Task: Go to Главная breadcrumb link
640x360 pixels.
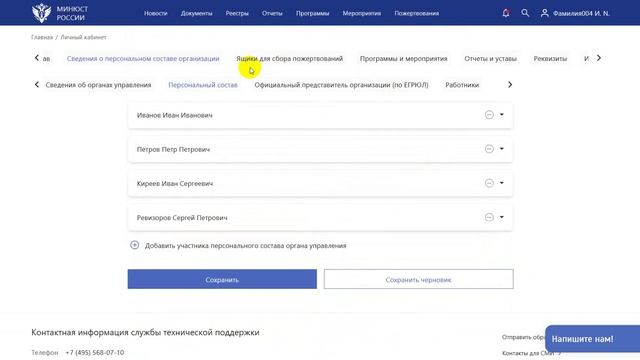Action: click(x=42, y=37)
